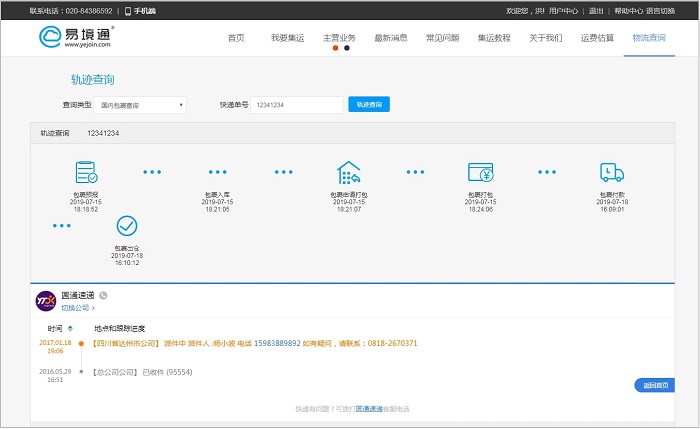Select the black carousel dot under 主营业务
700x429 pixels.
point(346,48)
